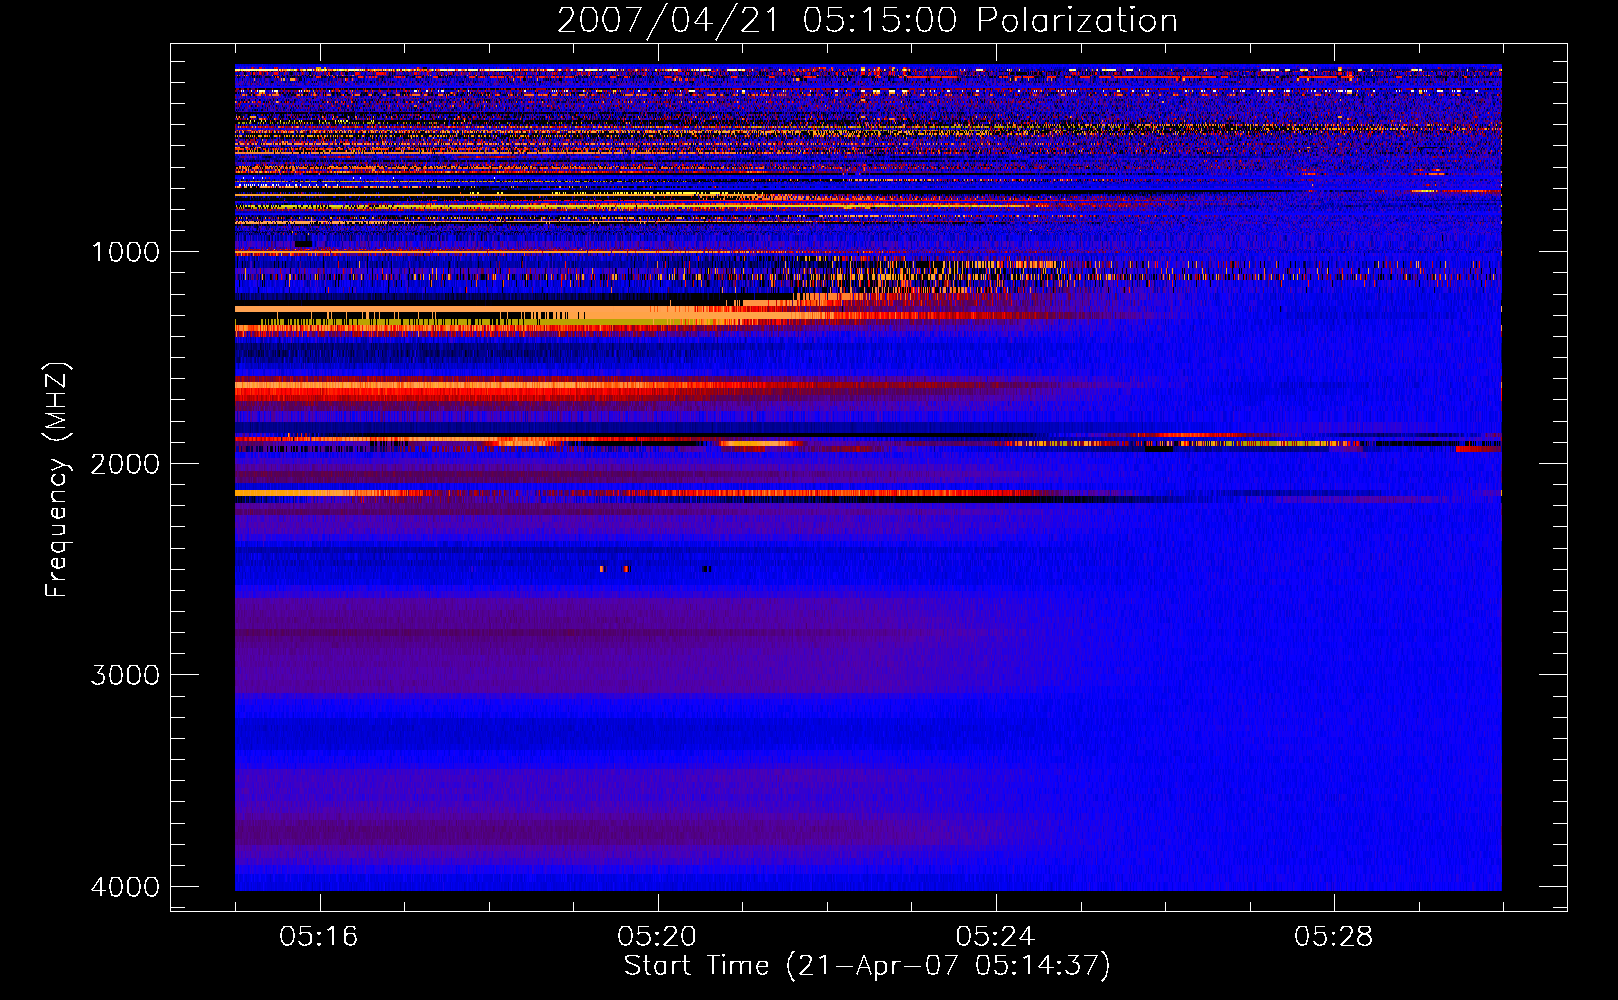
Task: Click the 'Frequency (MHZ)' axis title
Action: pos(57,479)
